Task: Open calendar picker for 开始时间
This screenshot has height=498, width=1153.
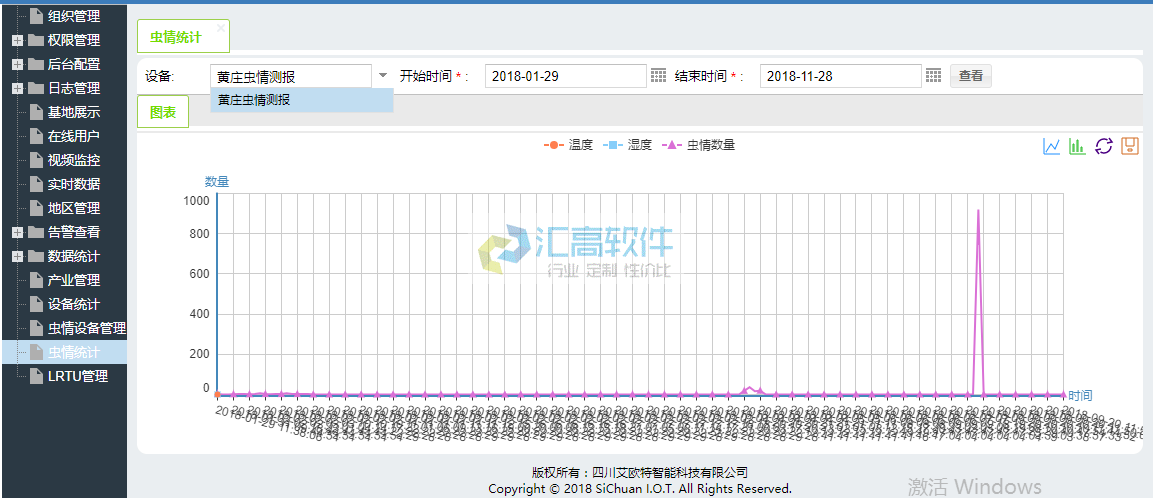Action: 658,76
